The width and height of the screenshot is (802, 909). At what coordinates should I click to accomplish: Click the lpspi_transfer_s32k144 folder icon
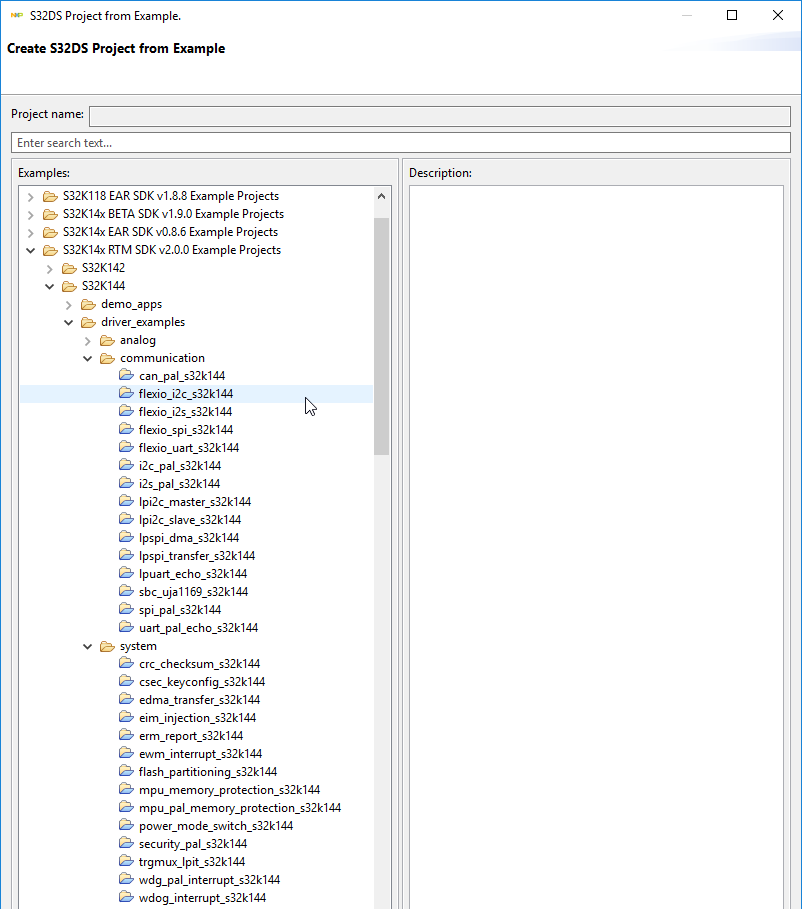click(126, 555)
